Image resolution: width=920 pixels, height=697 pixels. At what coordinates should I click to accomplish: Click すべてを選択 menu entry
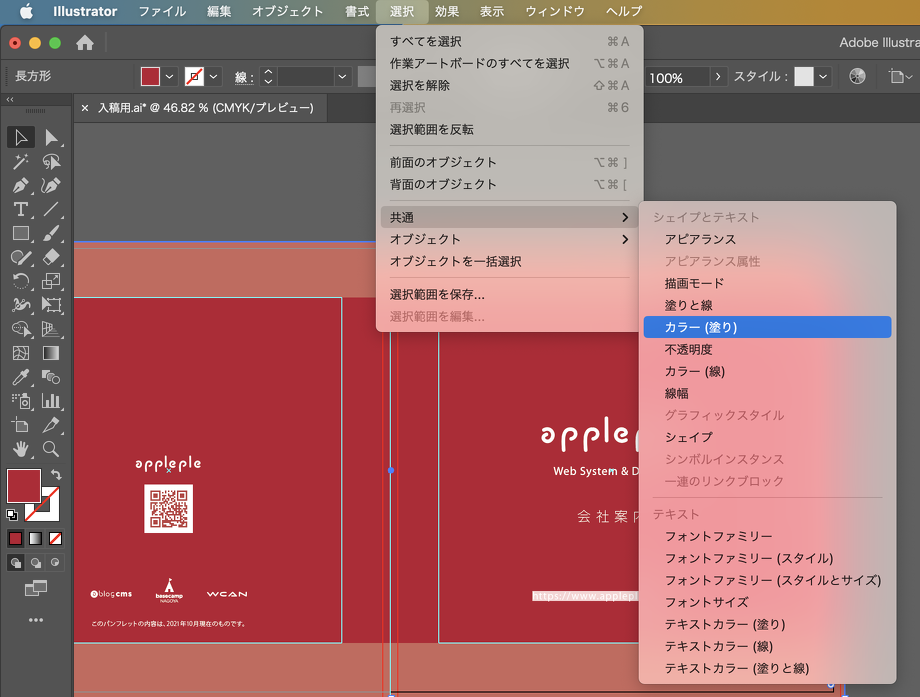pos(426,41)
